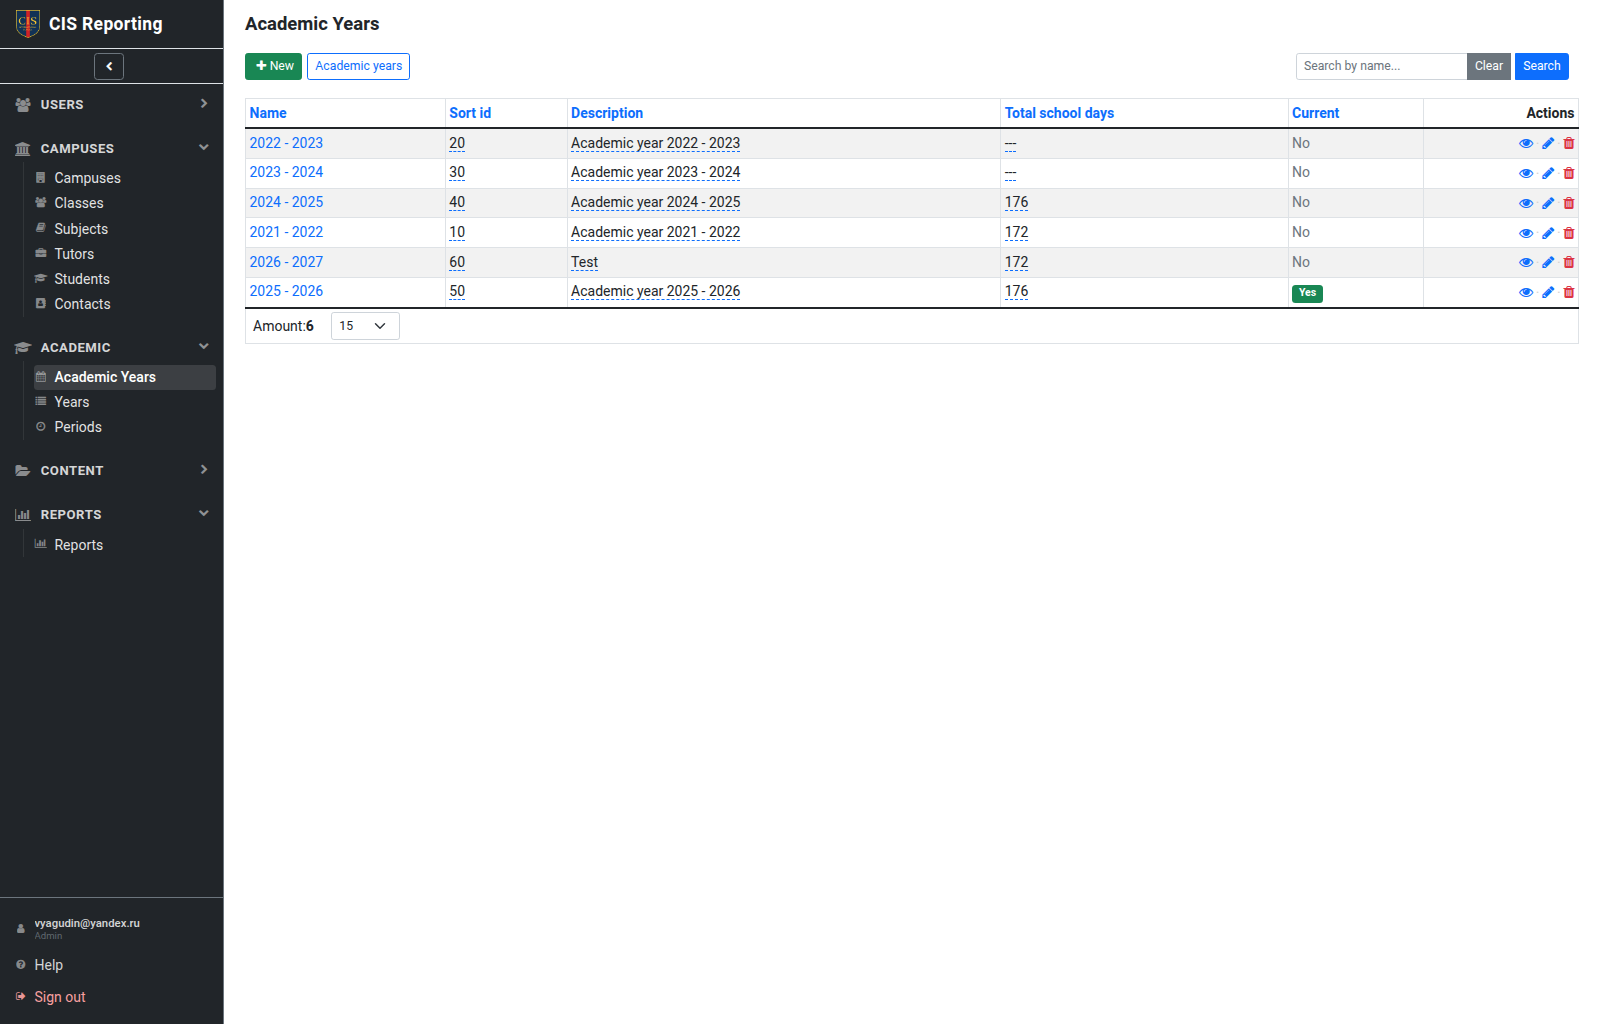The height and width of the screenshot is (1024, 1600).
Task: View the 2021 - 2022 row eye icon
Action: [1526, 234]
